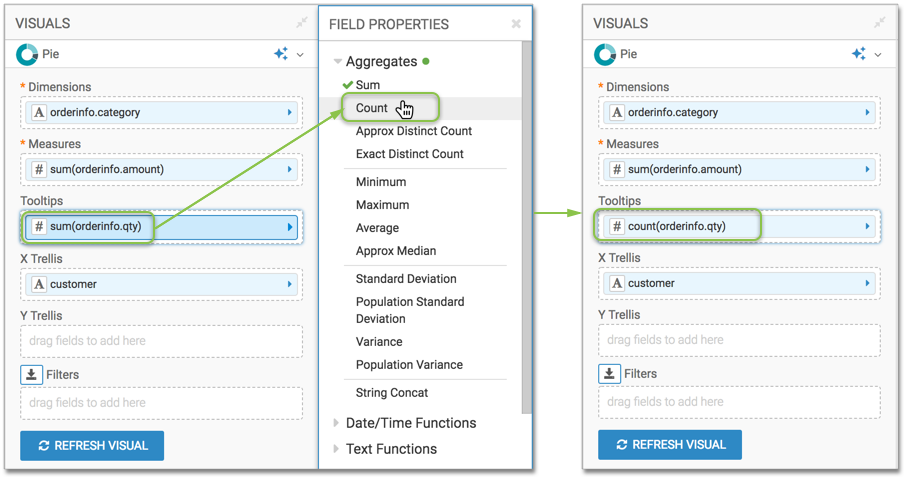Click the Pie chart icon in right Visuals panel
The image size is (904, 479).
pyautogui.click(x=605, y=54)
